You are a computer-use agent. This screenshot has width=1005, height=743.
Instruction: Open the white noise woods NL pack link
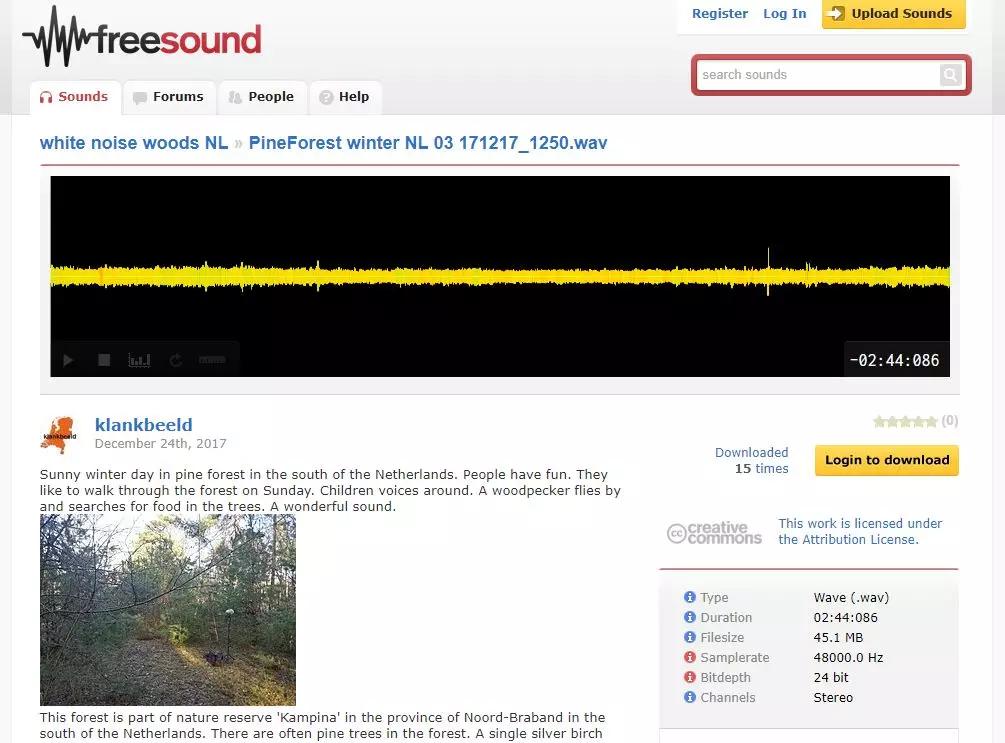(134, 143)
